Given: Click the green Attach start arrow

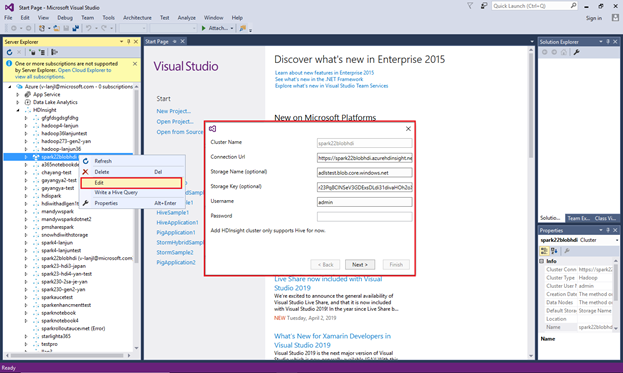Looking at the screenshot, I should tap(203, 28).
